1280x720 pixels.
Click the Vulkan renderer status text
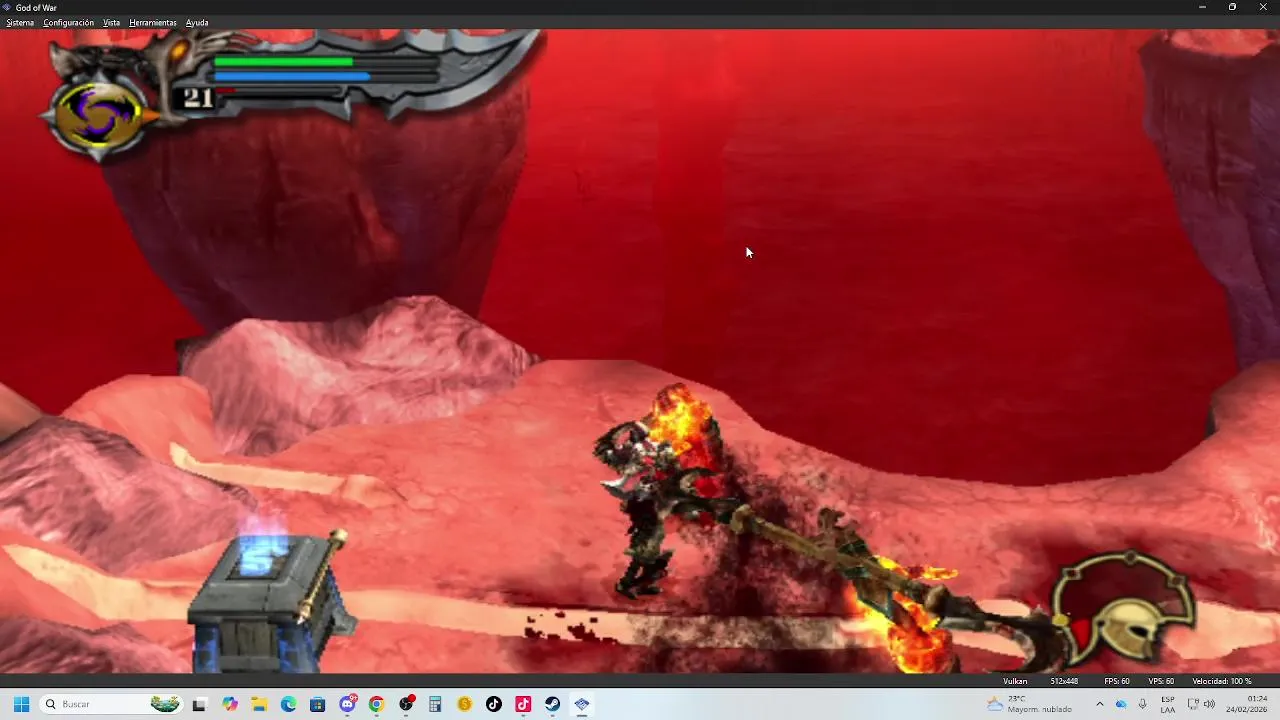(x=1015, y=681)
